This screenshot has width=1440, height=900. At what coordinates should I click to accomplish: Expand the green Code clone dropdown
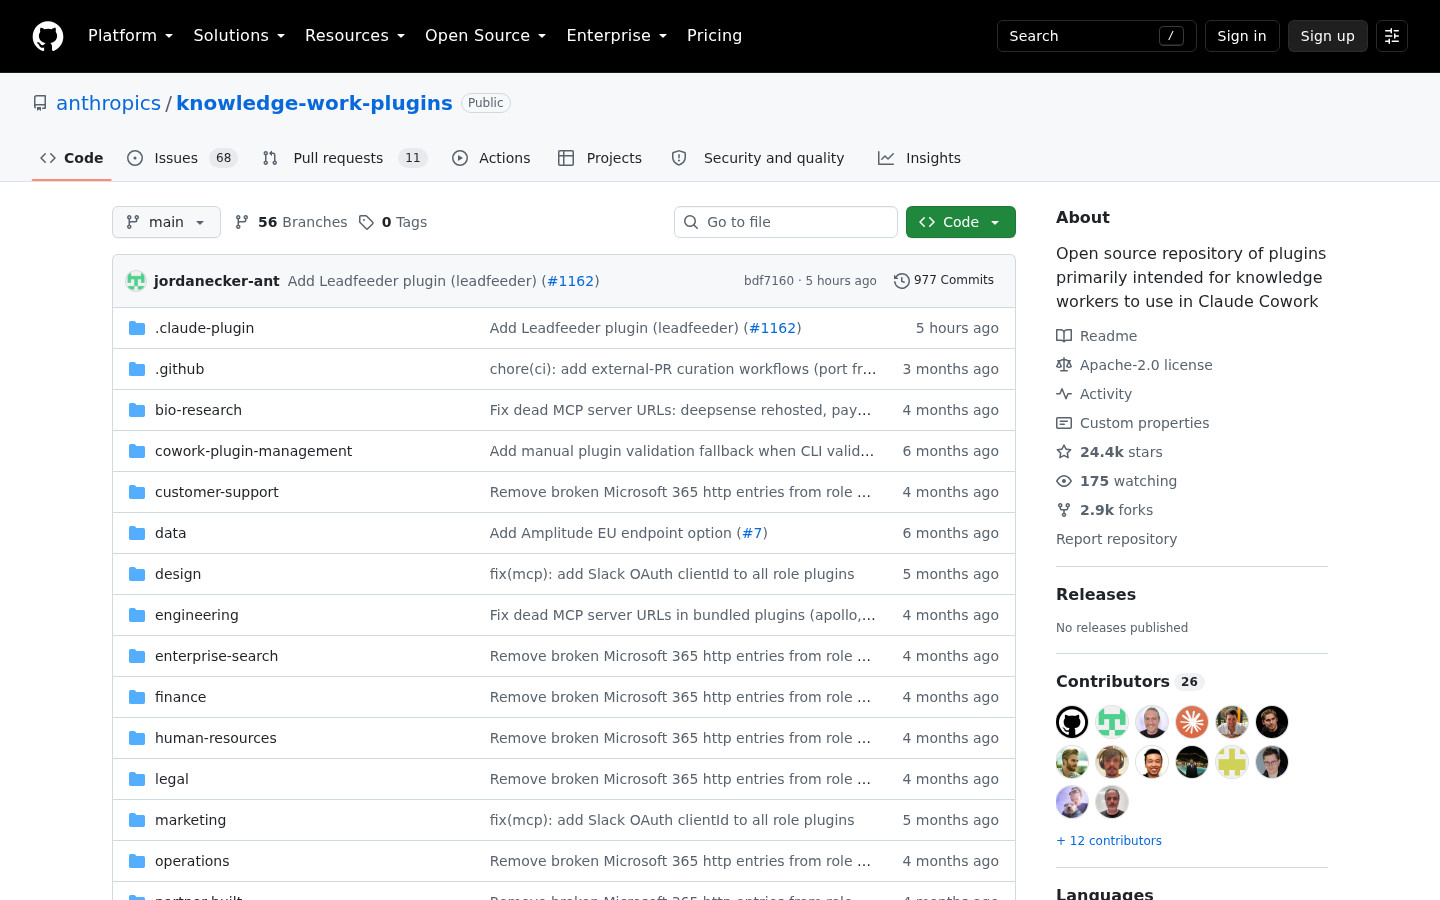click(x=961, y=222)
